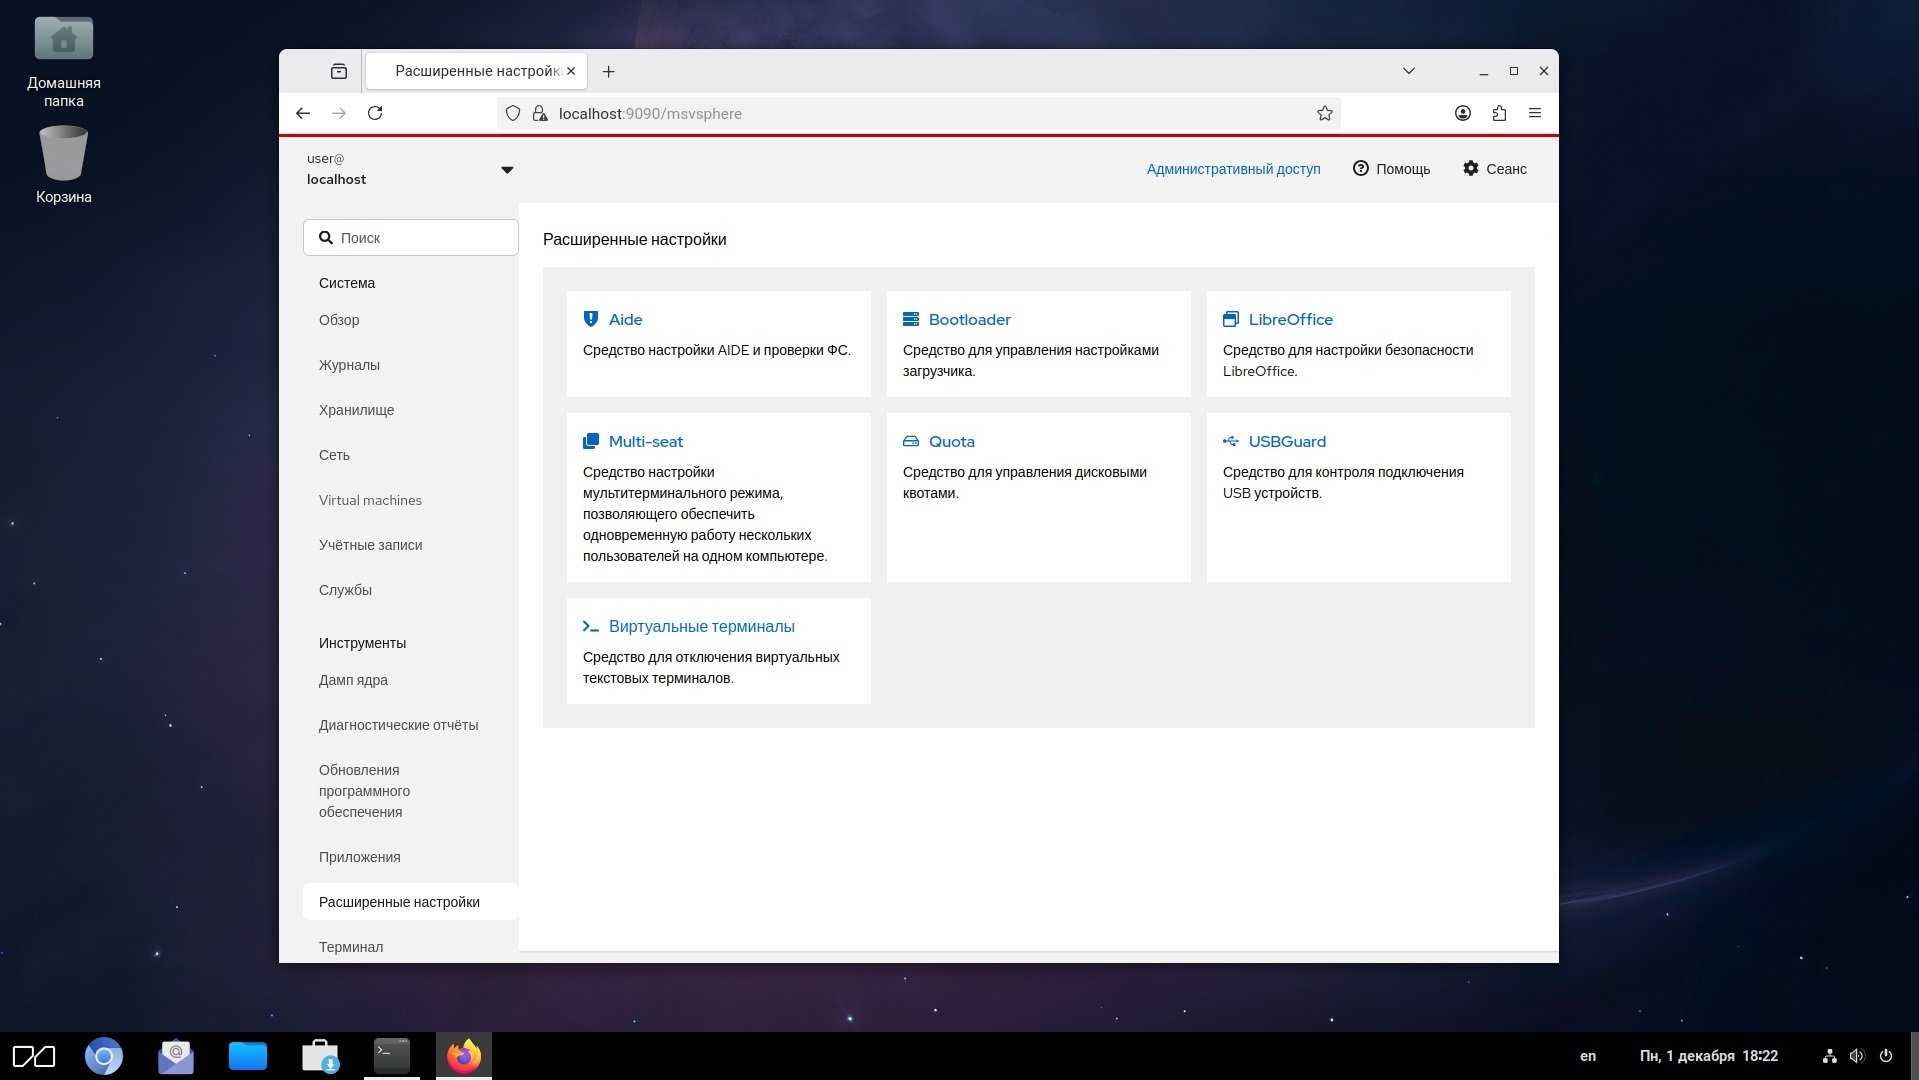Expand the user@localhost host dropdown
1919x1080 pixels.
coord(506,169)
